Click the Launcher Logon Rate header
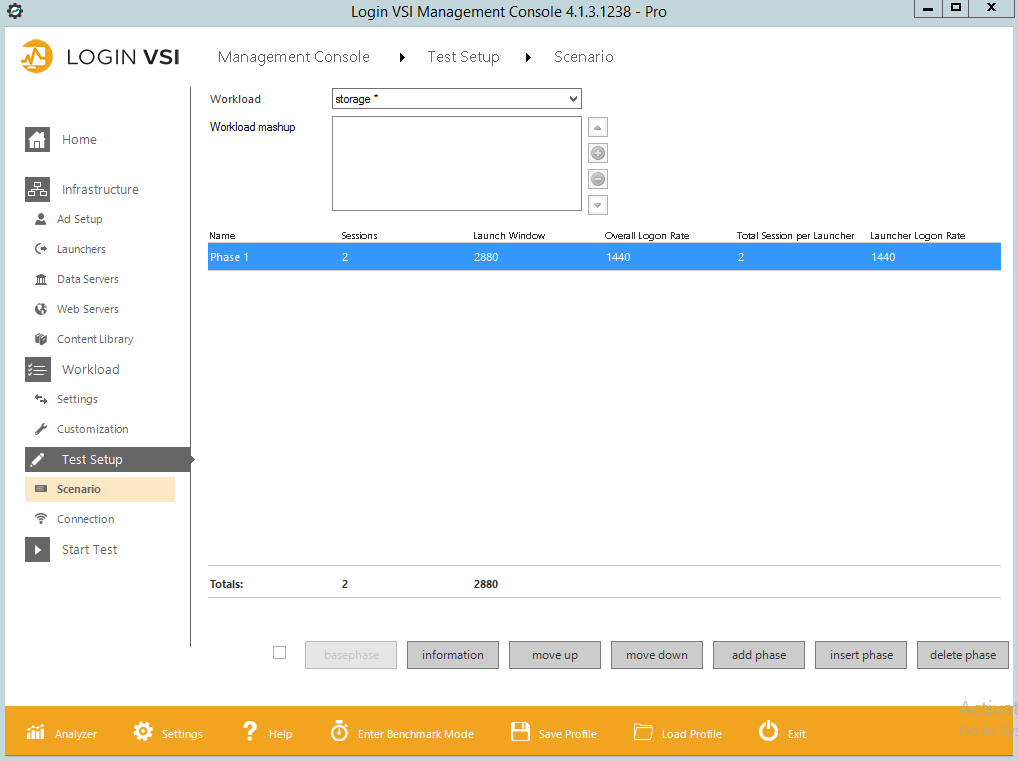Screen dimensions: 1018x761 point(917,236)
